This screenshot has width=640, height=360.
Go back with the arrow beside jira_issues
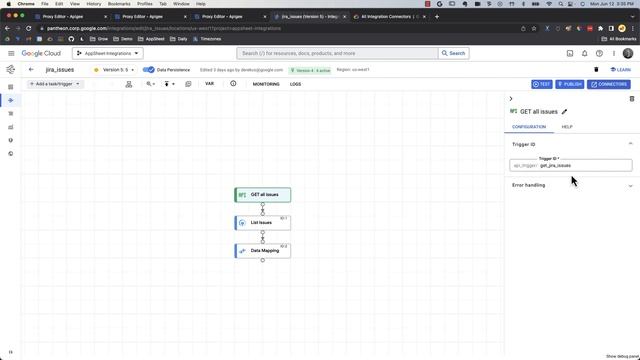(31, 69)
